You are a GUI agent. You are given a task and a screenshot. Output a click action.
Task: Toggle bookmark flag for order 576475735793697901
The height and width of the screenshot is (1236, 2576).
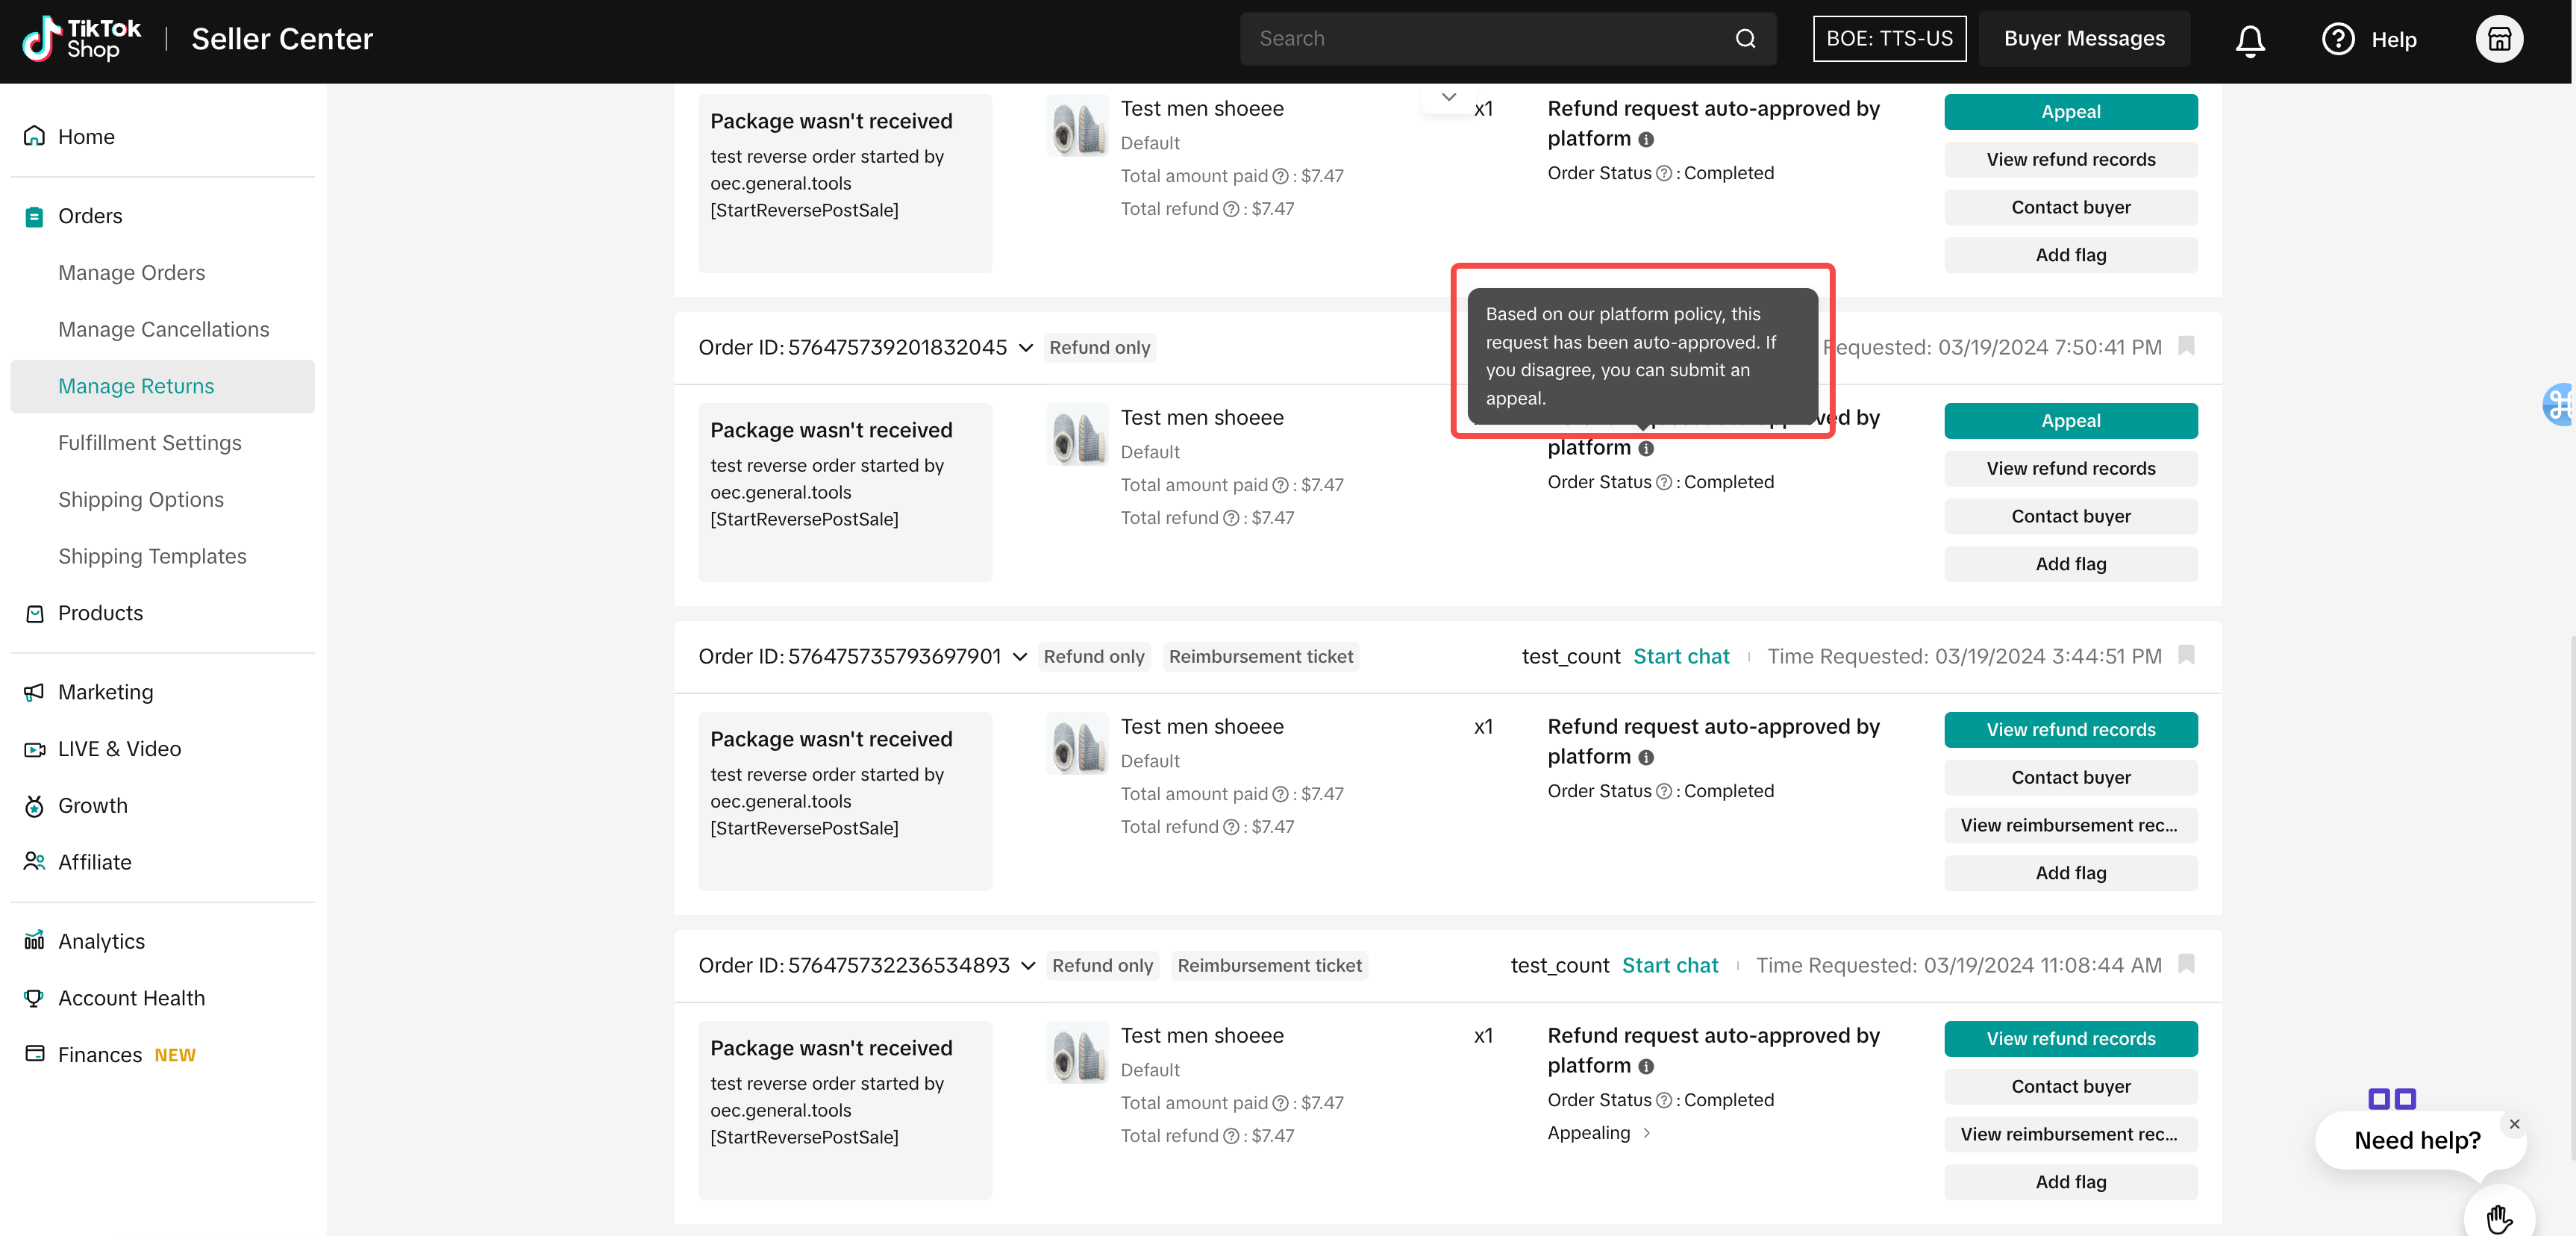coord(2186,655)
